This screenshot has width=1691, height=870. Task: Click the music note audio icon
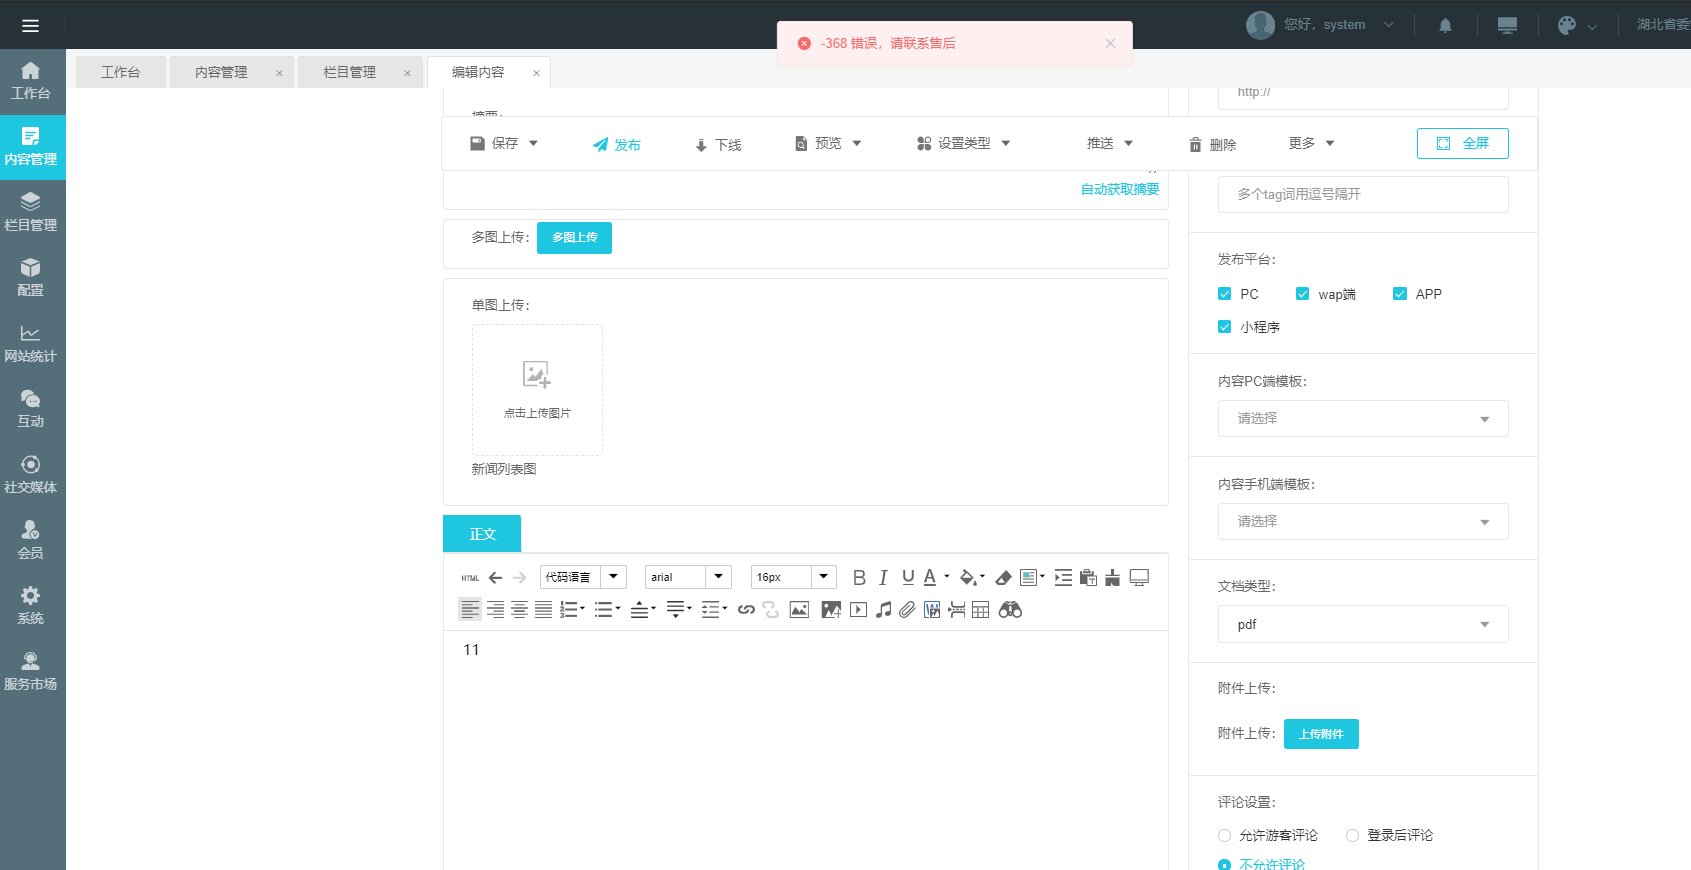tap(883, 610)
